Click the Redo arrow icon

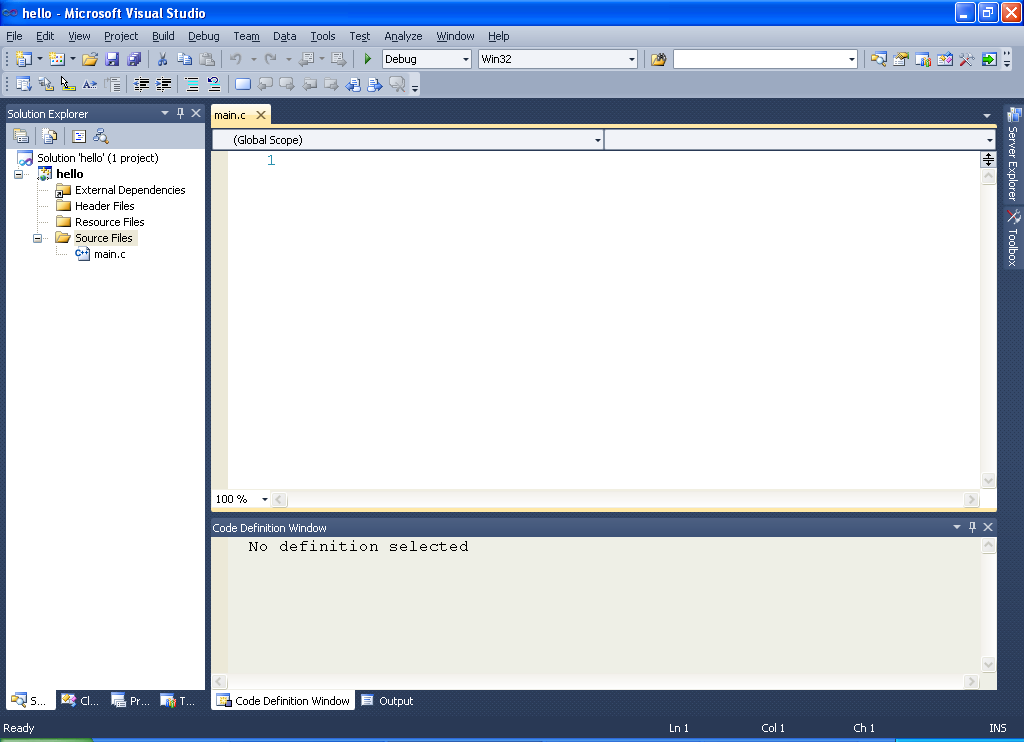point(270,59)
